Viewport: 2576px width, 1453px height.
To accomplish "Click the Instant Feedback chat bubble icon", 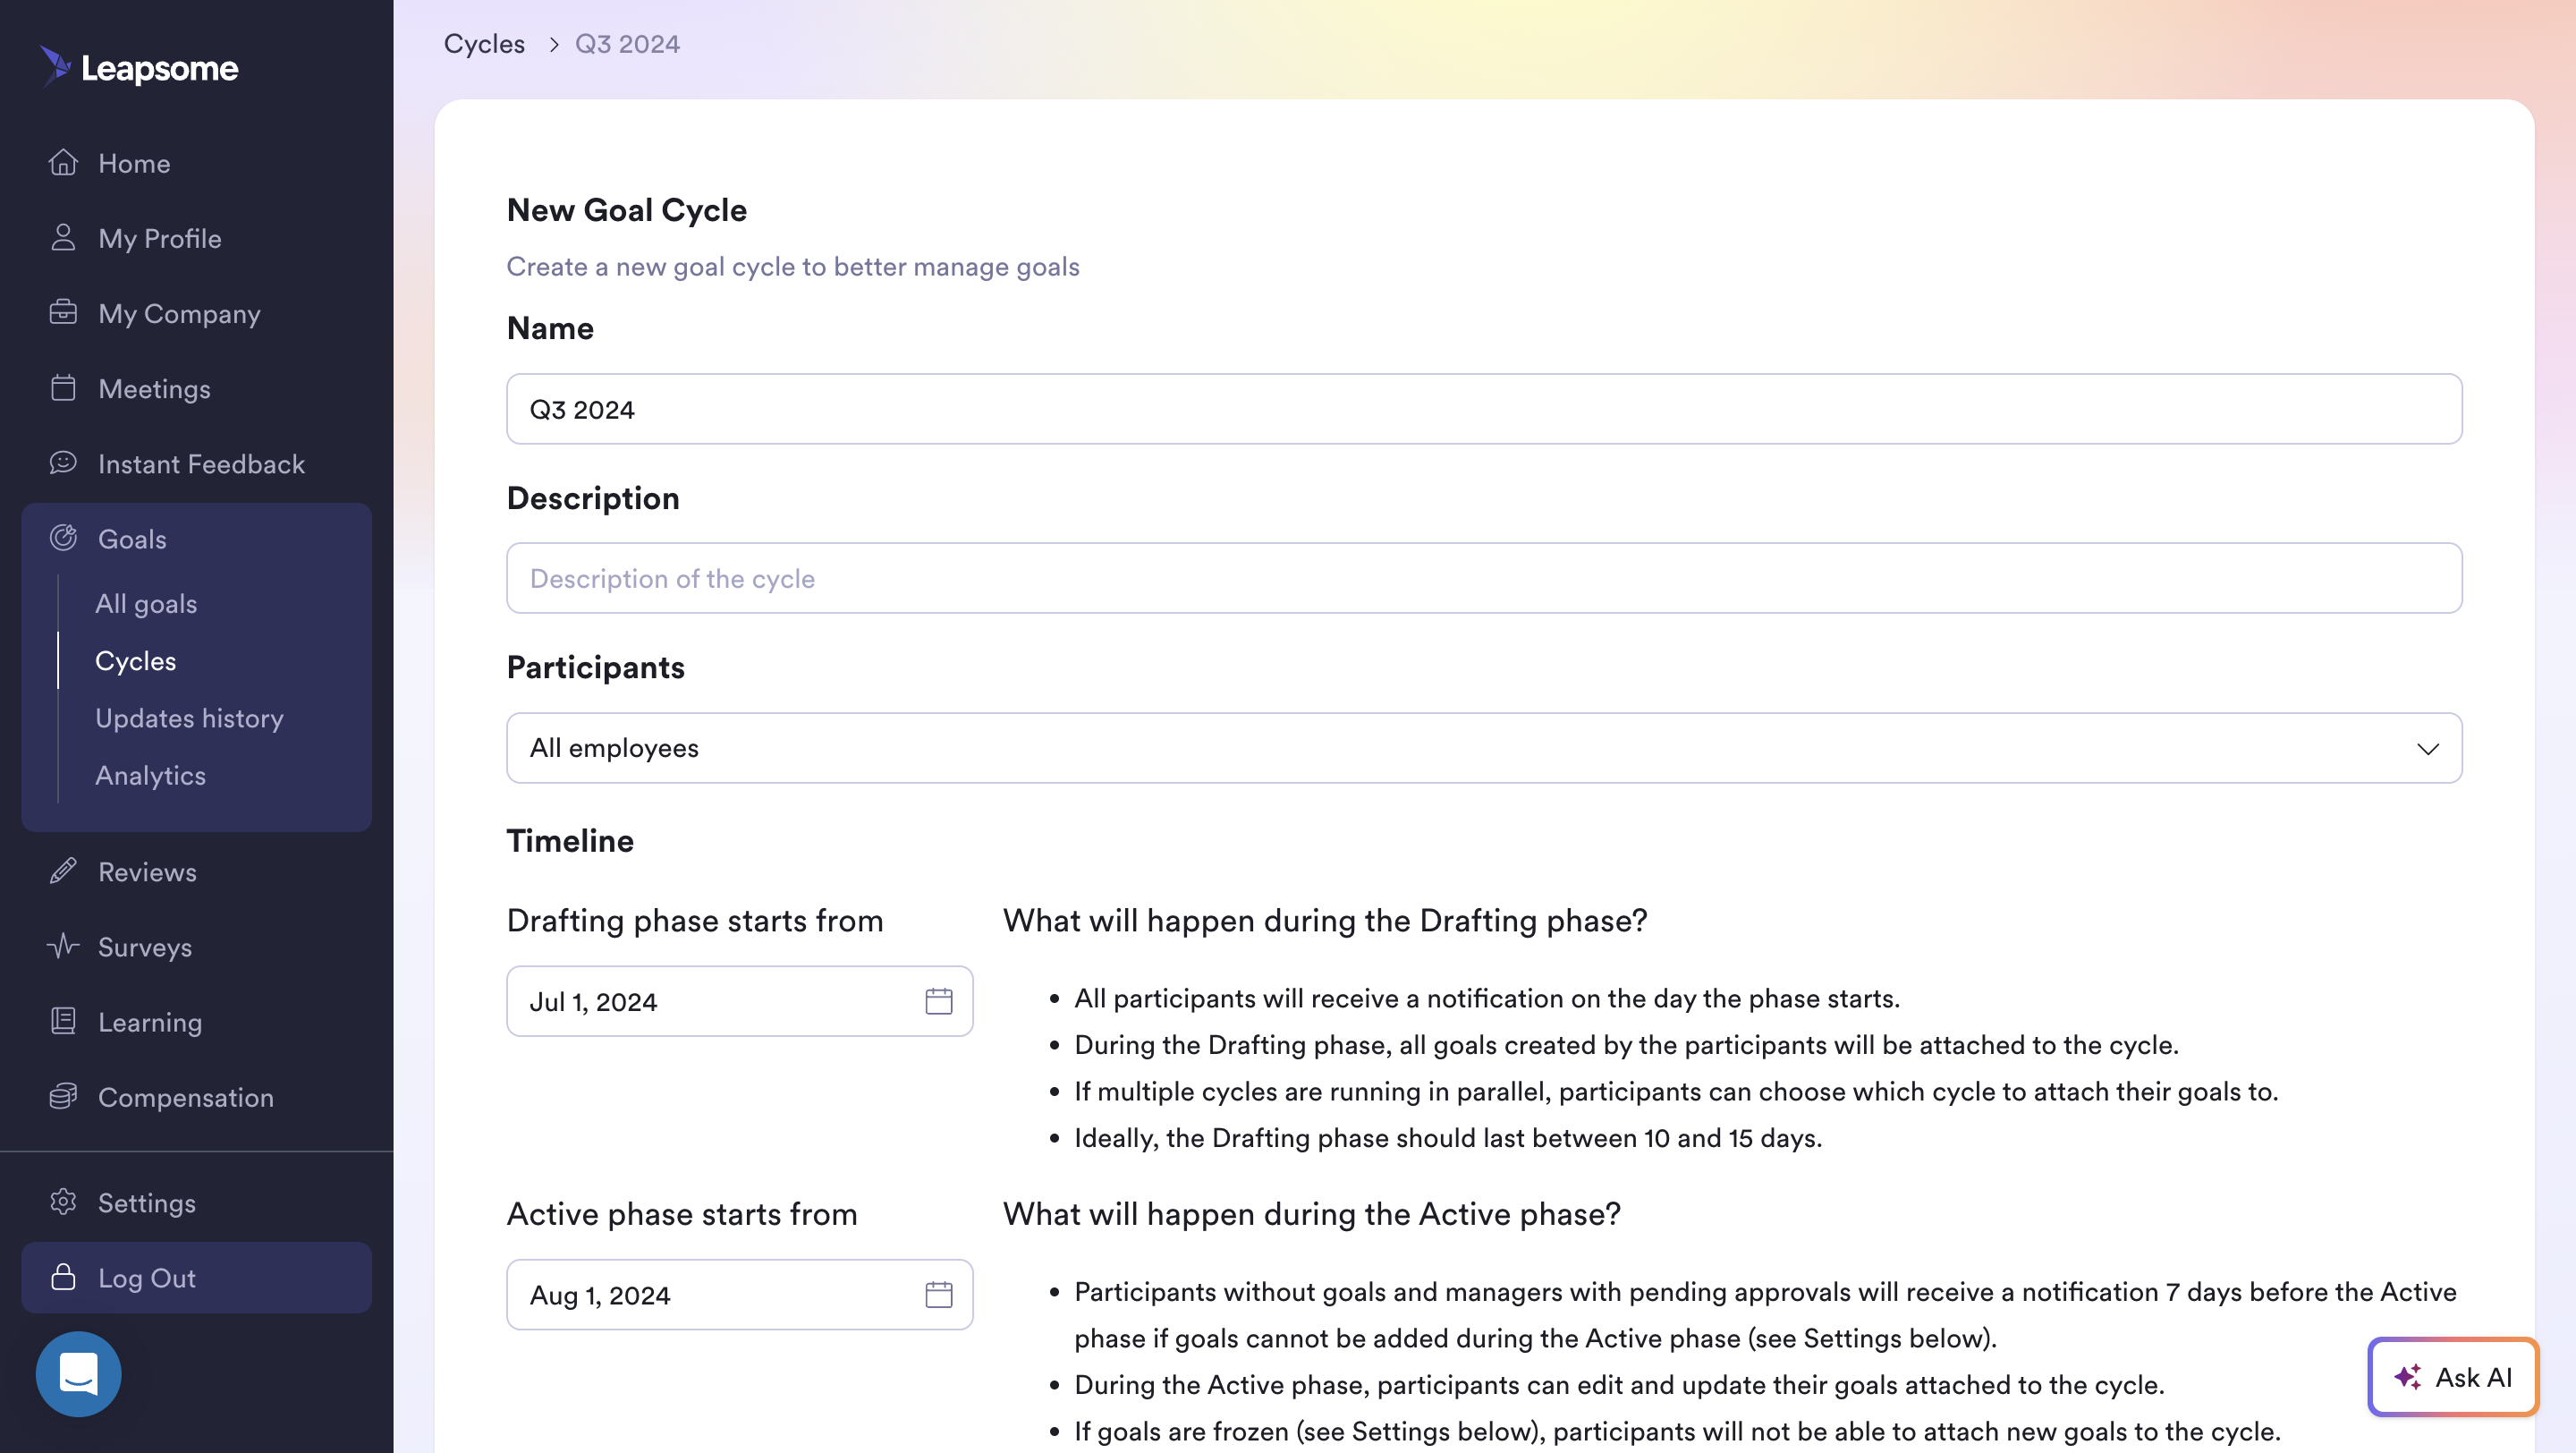I will (x=63, y=462).
